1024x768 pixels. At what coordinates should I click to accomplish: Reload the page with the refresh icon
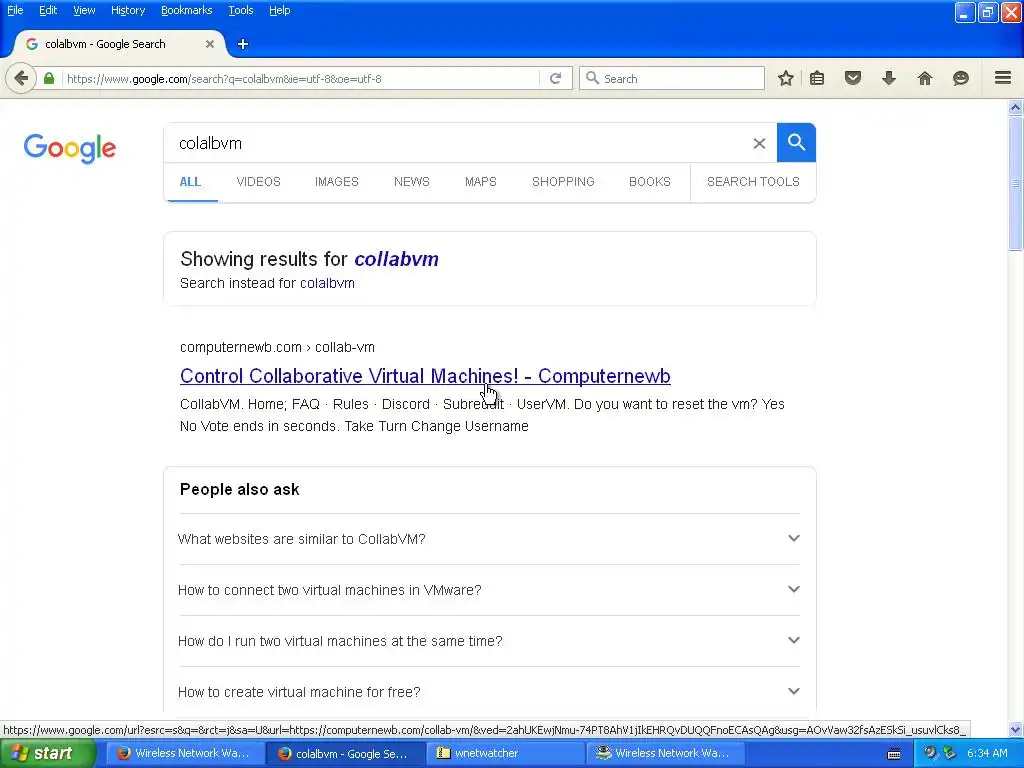pyautogui.click(x=556, y=78)
